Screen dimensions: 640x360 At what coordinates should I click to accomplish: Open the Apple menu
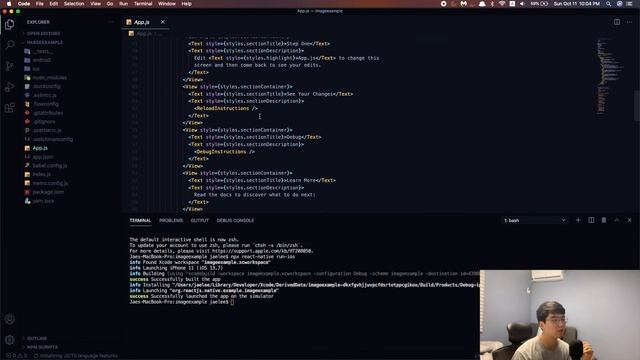click(9, 4)
